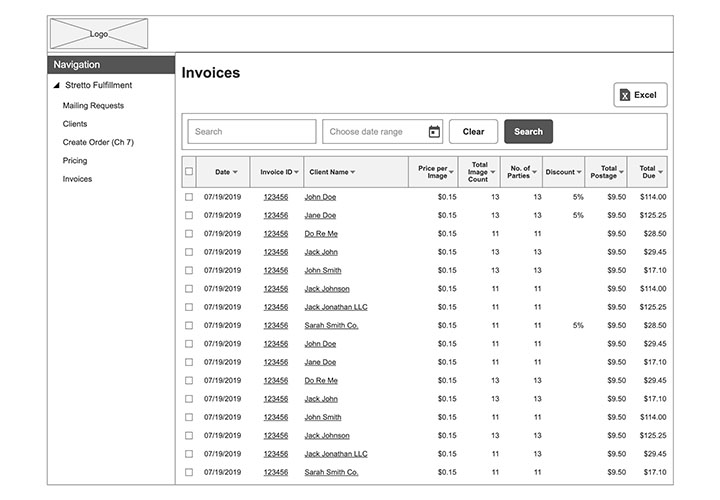
Task: Select Pricing in the navigation
Action: (75, 161)
